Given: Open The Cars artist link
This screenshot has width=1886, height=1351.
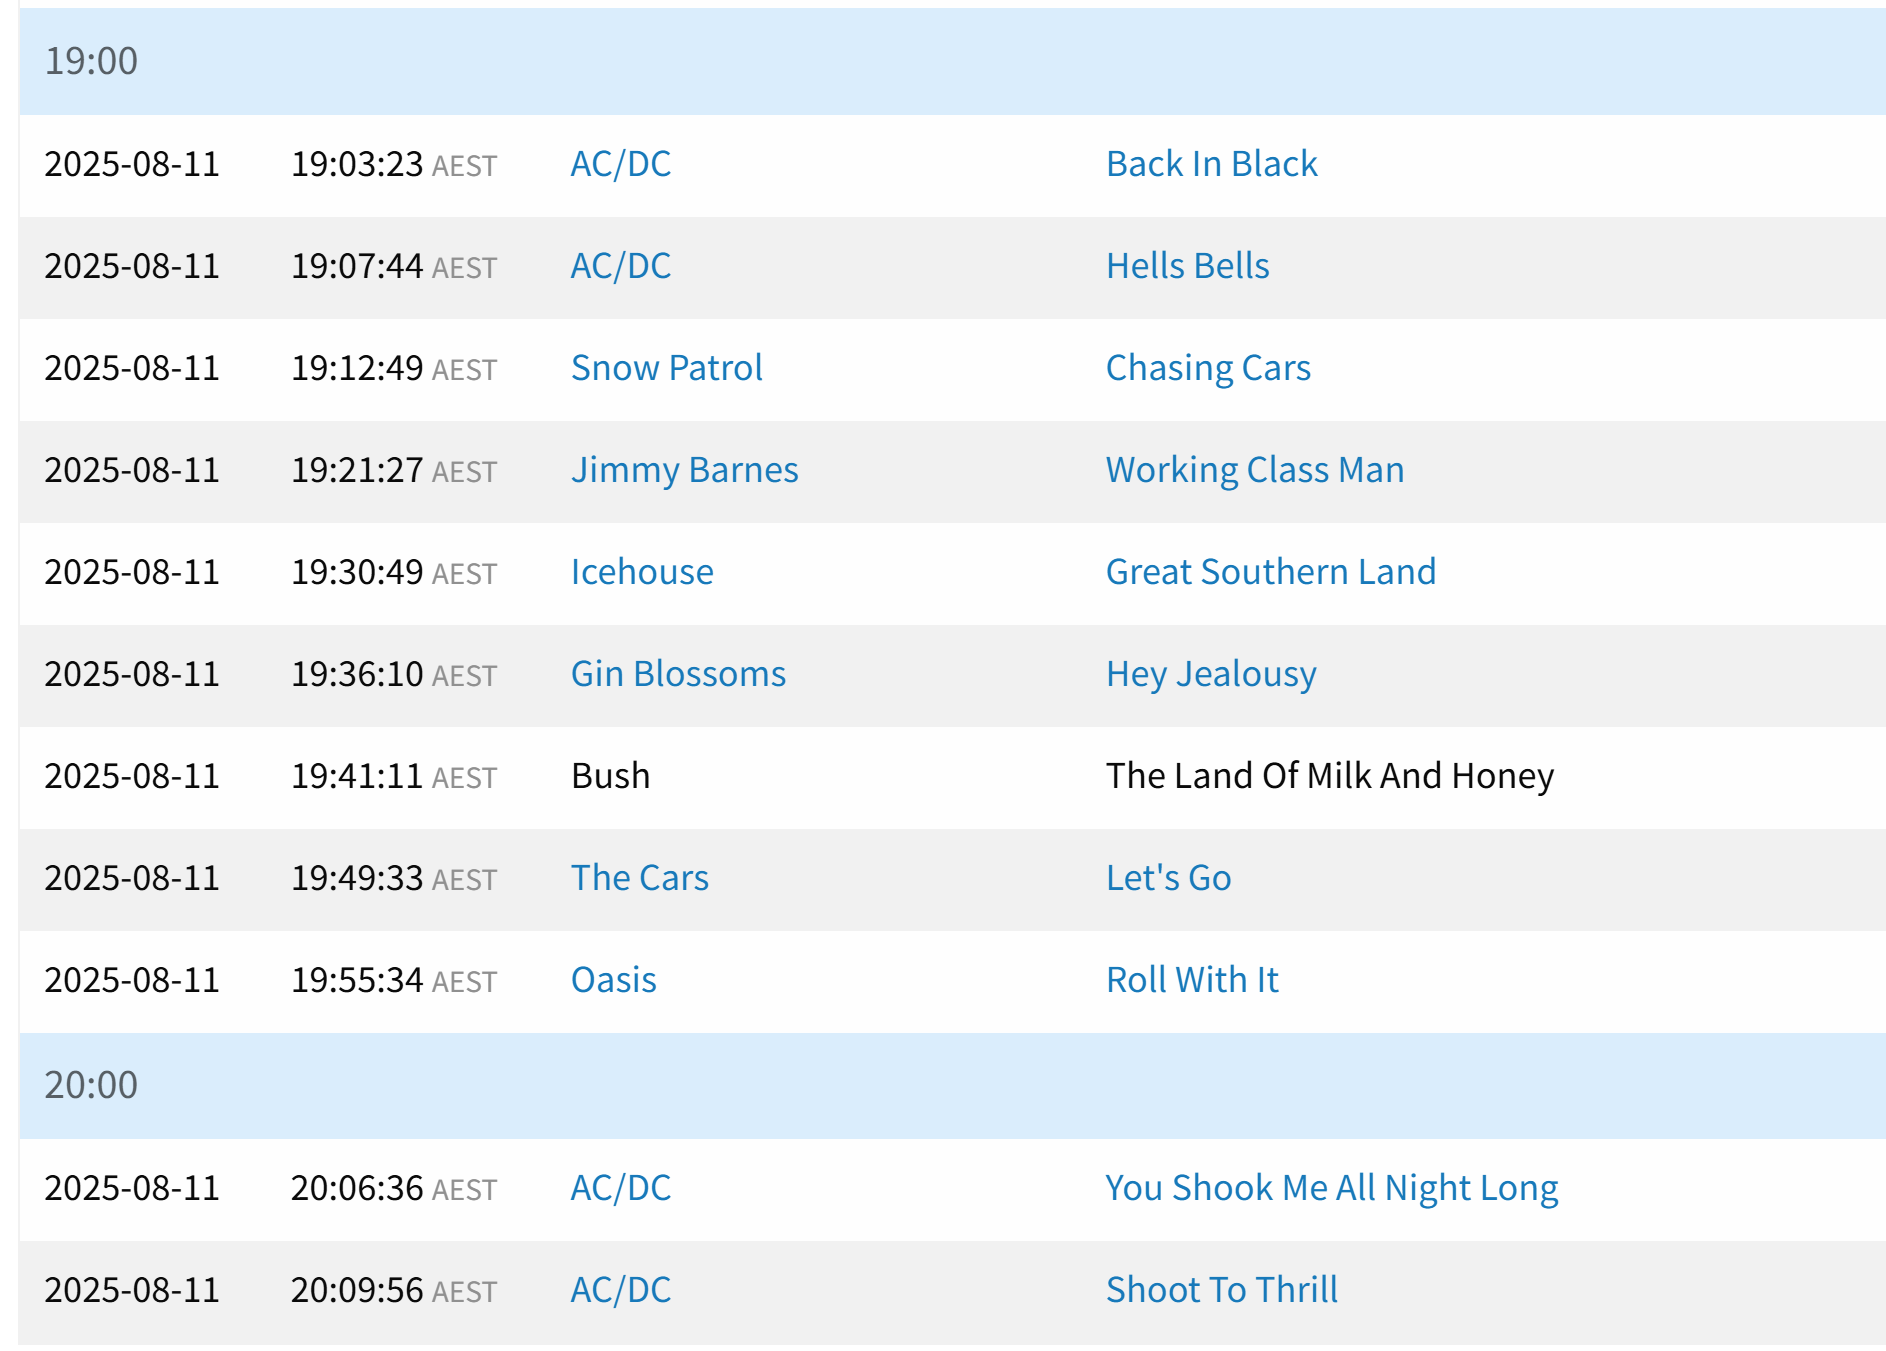Looking at the screenshot, I should pos(639,878).
